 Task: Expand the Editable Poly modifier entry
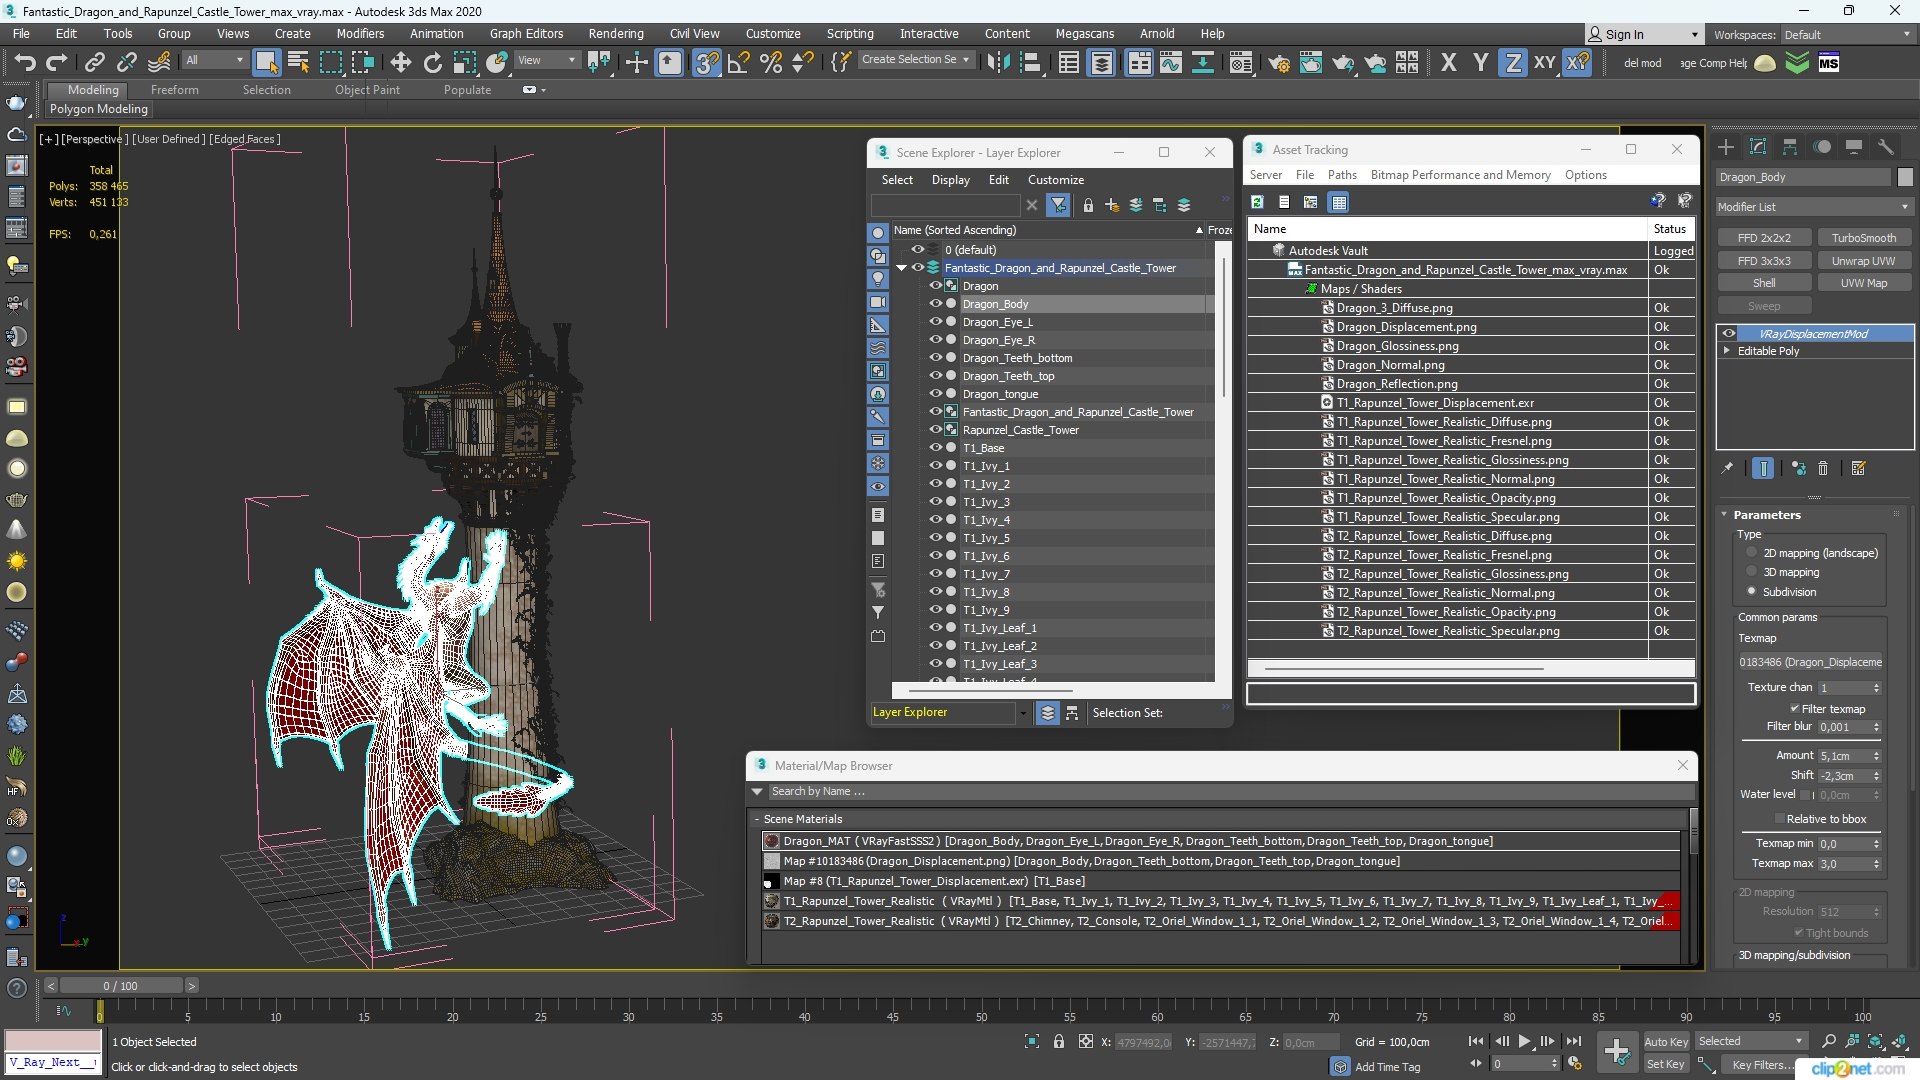1727,351
